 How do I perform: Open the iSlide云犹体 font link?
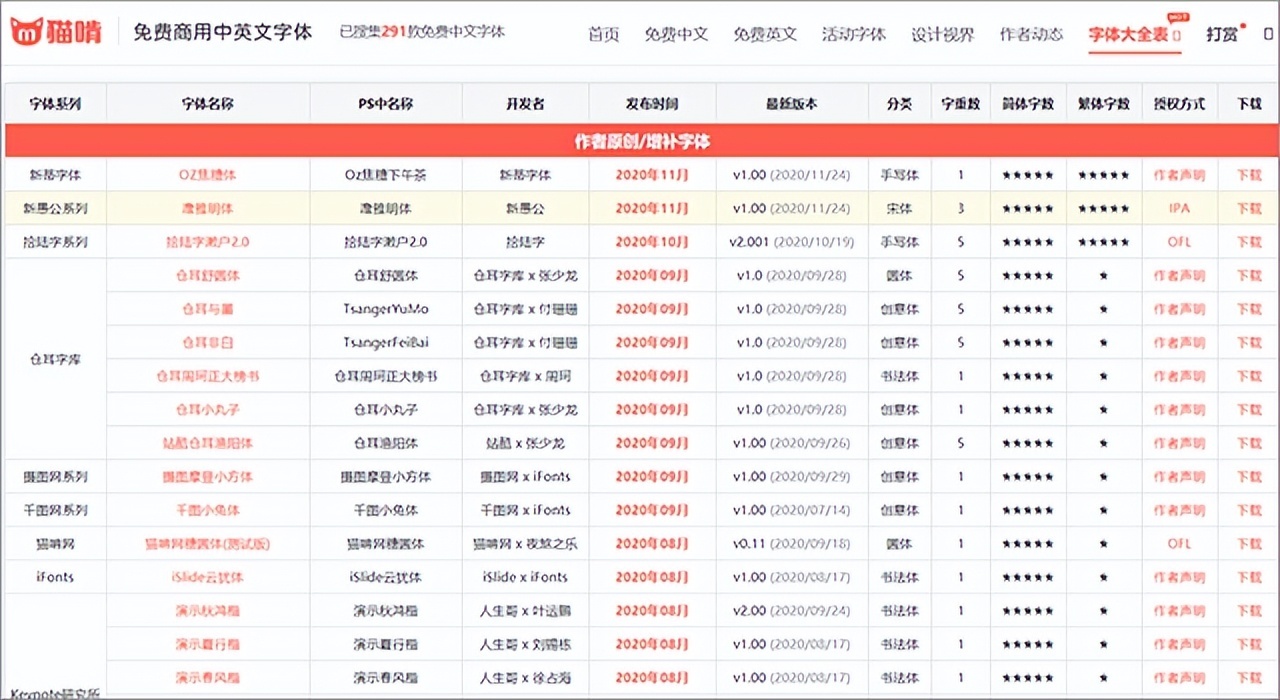208,577
